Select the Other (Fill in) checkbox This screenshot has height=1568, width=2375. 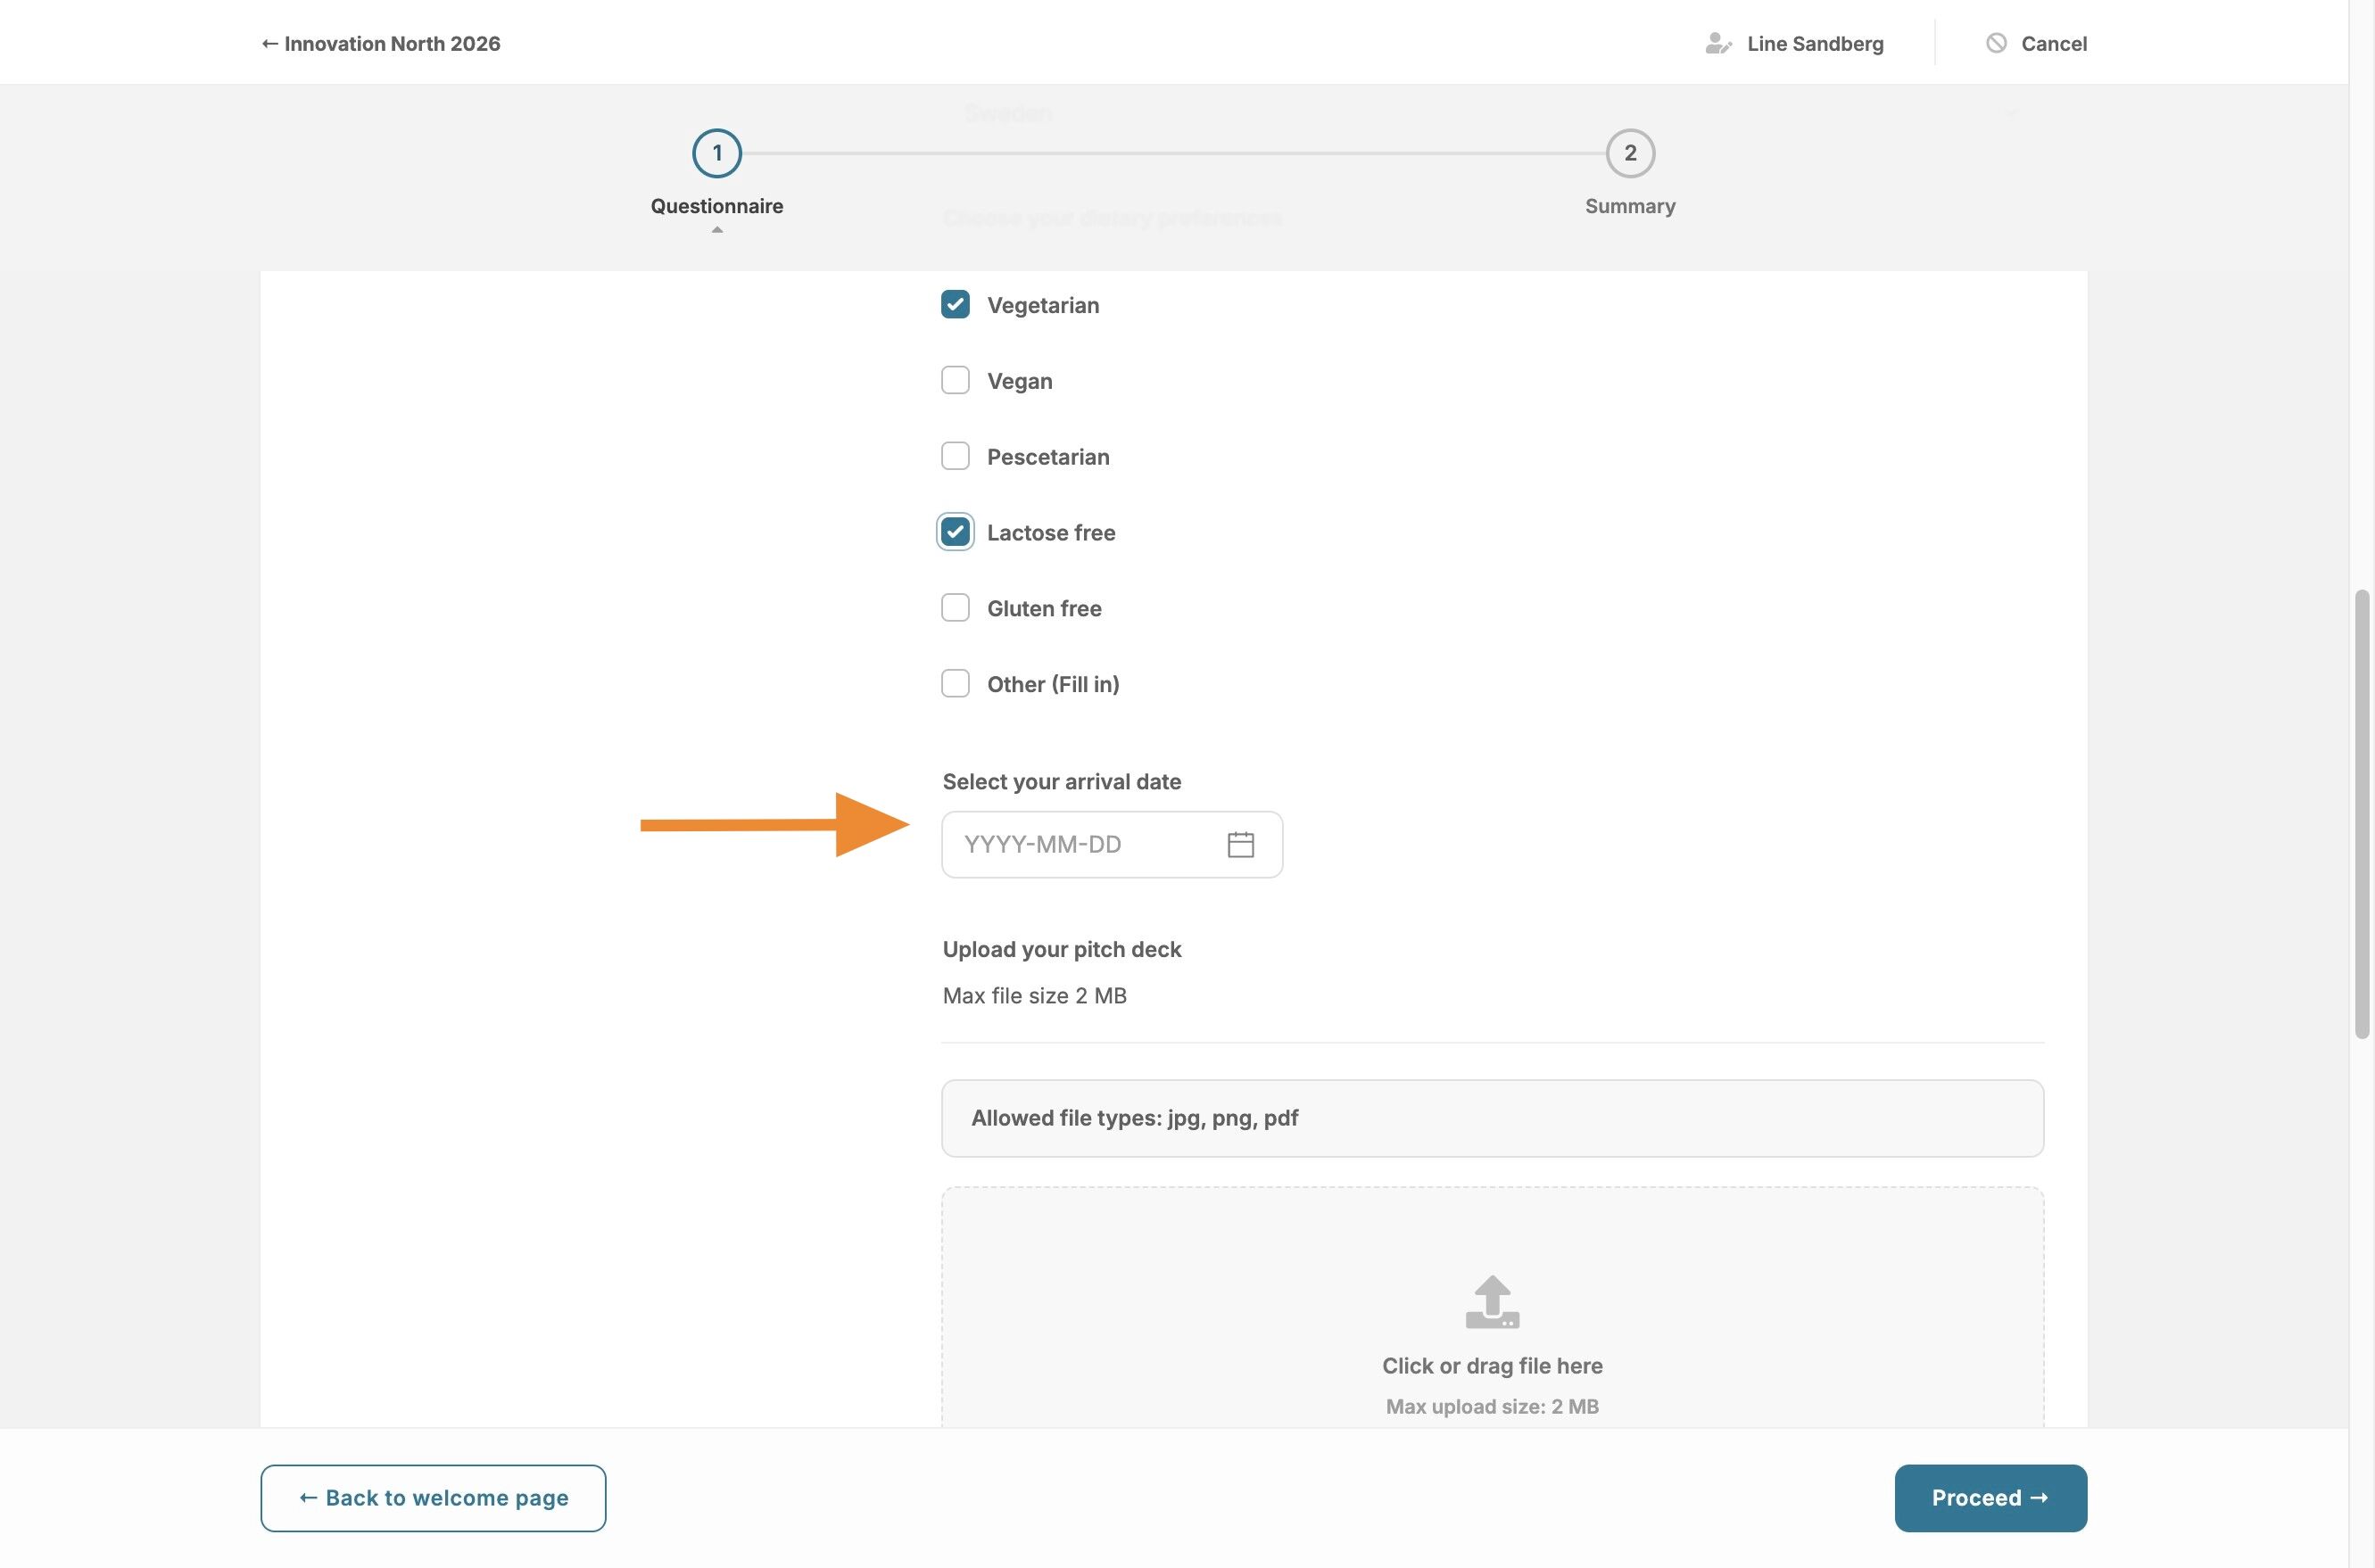(955, 684)
